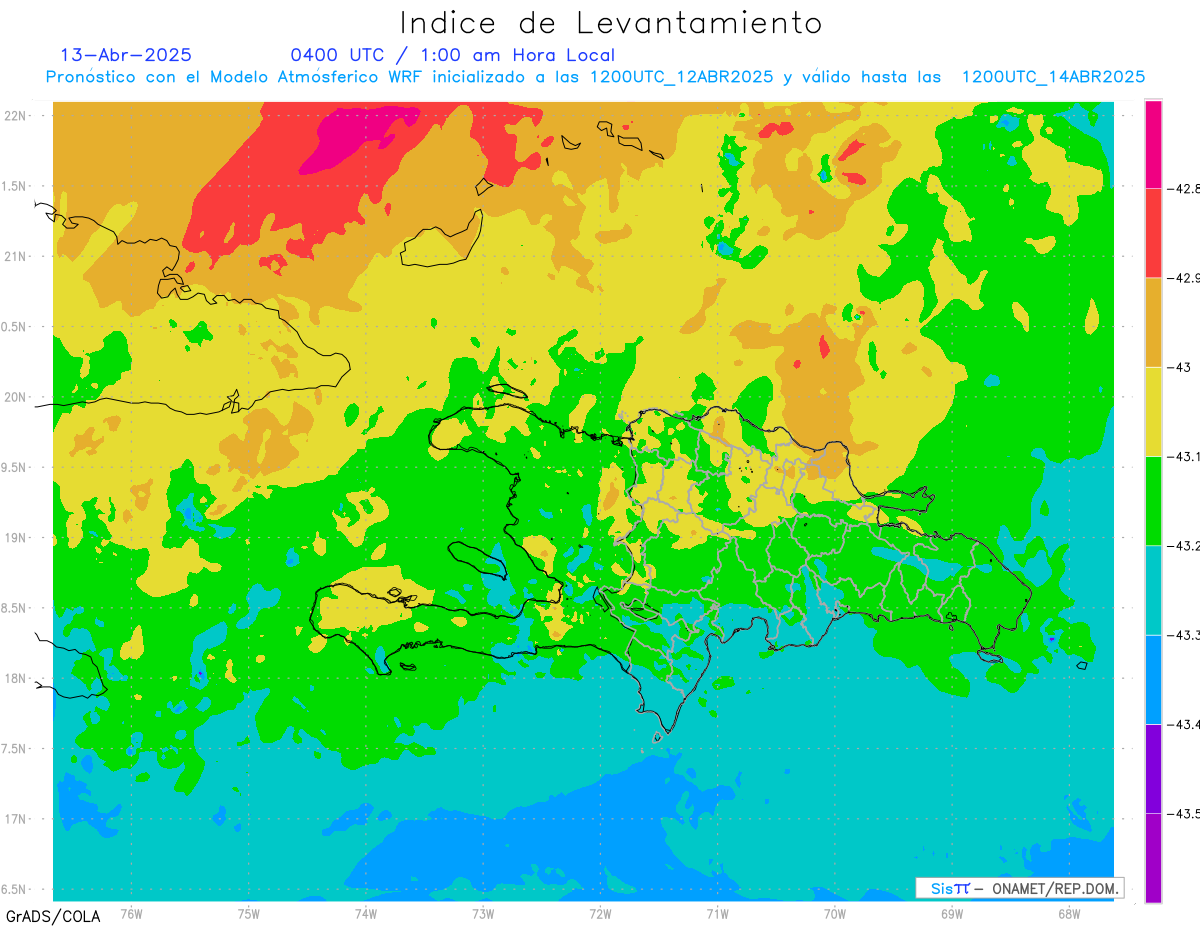The width and height of the screenshot is (1200, 927).
Task: Click the '0400 UTC / 1:00 am Hora Local' time text
Action: point(453,55)
